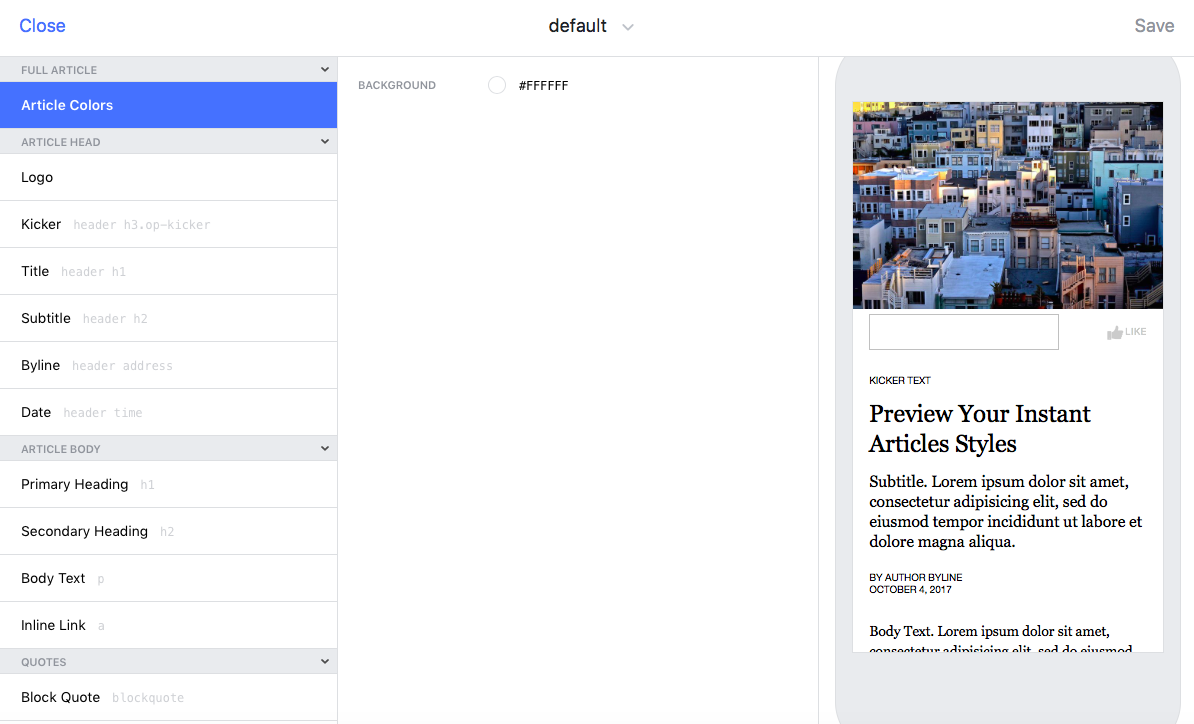The width and height of the screenshot is (1194, 724).
Task: Open the Background color swatch picker
Action: pos(497,85)
